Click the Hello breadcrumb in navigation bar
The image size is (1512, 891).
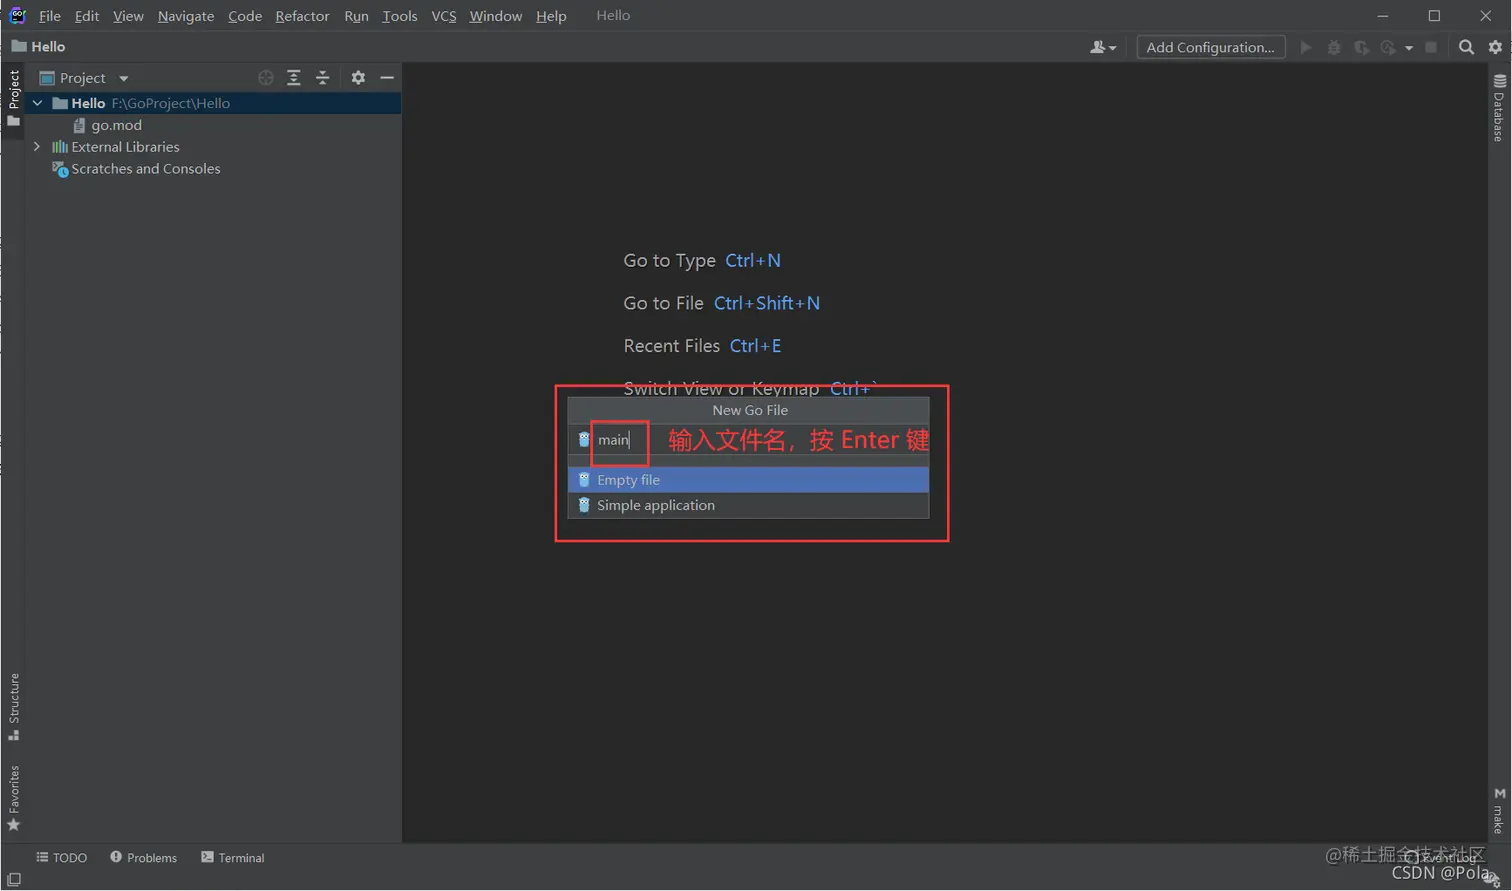38,47
